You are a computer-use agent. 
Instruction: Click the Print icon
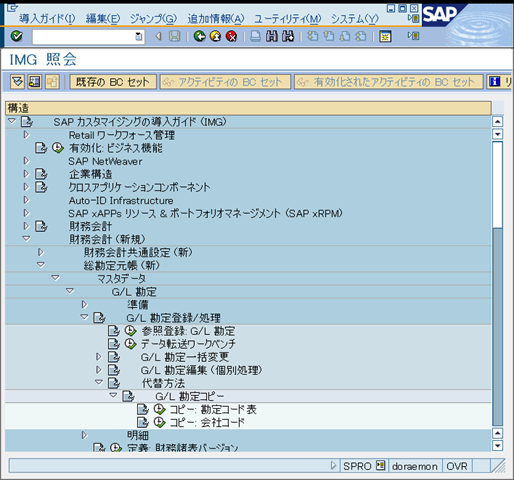pos(255,36)
